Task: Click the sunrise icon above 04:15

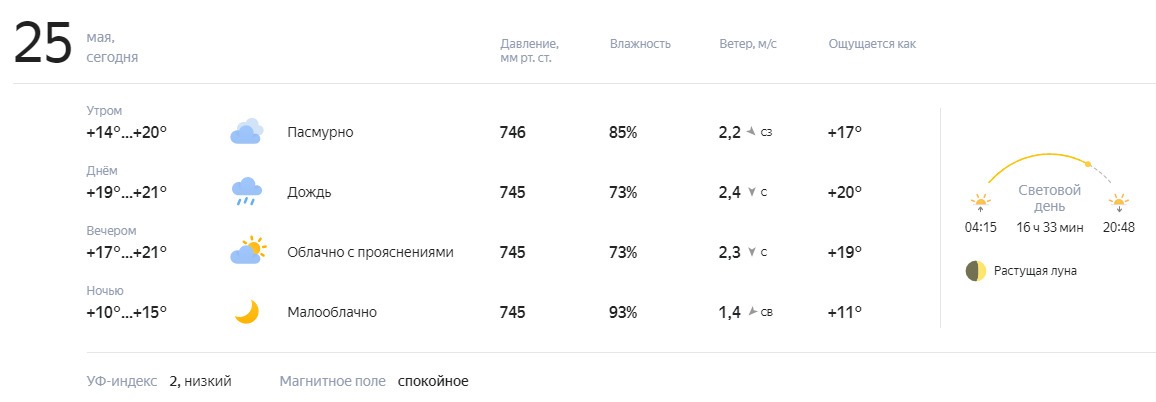Action: pyautogui.click(x=981, y=203)
